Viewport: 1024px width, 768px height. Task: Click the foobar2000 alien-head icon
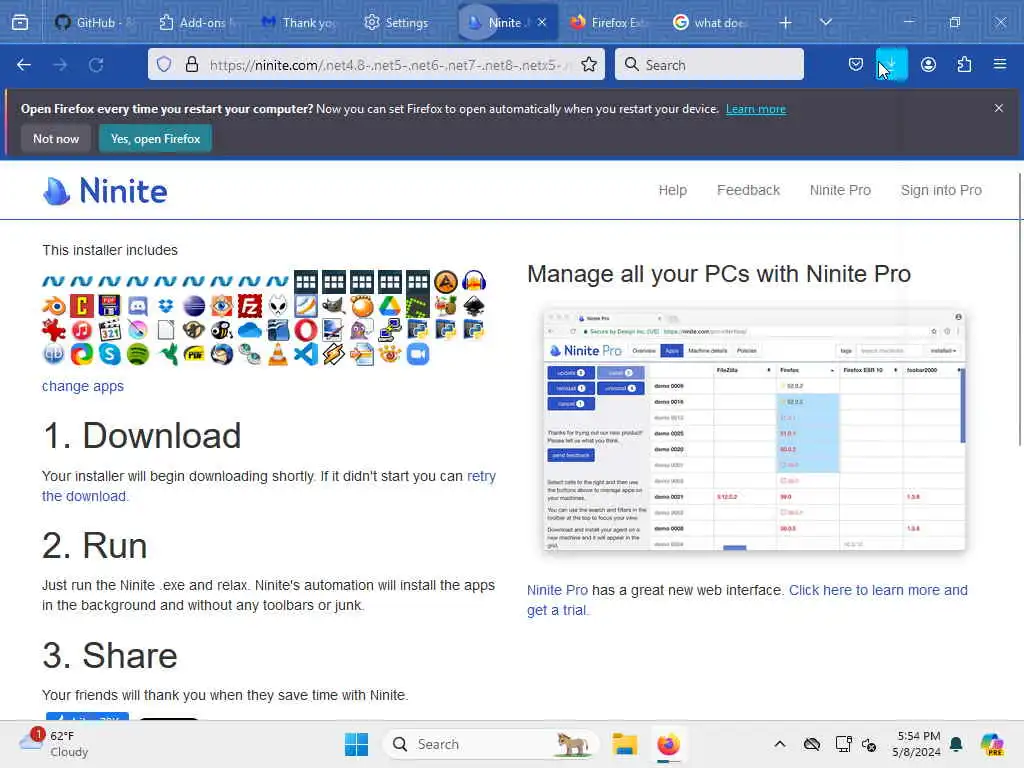pos(278,306)
